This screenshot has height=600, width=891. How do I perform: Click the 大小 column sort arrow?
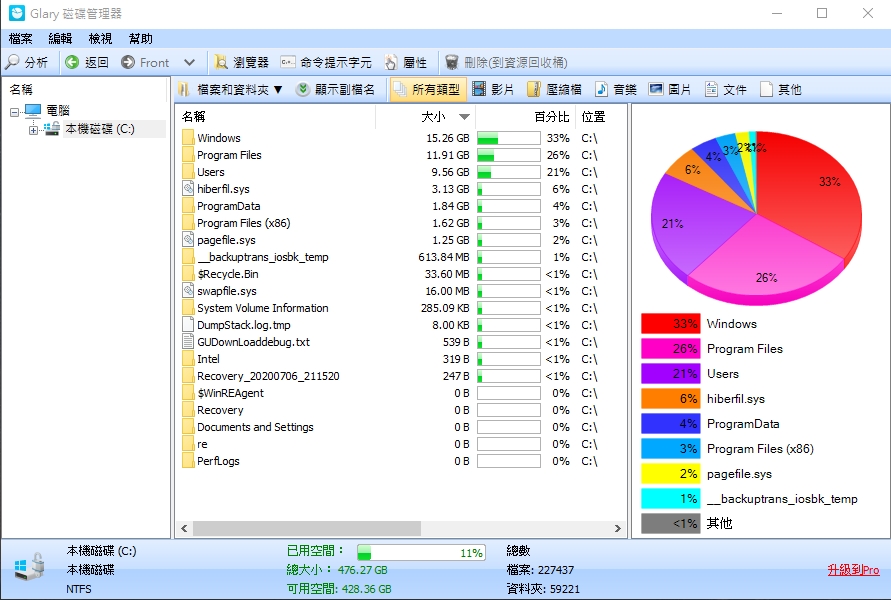pos(464,117)
